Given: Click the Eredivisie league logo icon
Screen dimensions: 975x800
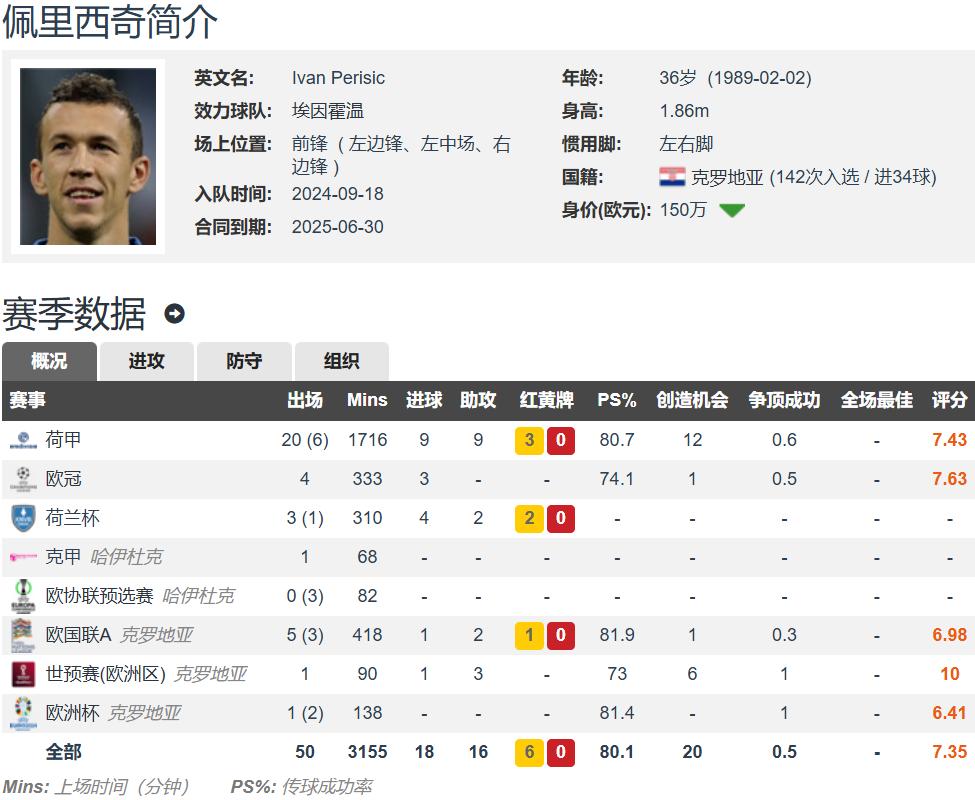Looking at the screenshot, I should coord(23,440).
